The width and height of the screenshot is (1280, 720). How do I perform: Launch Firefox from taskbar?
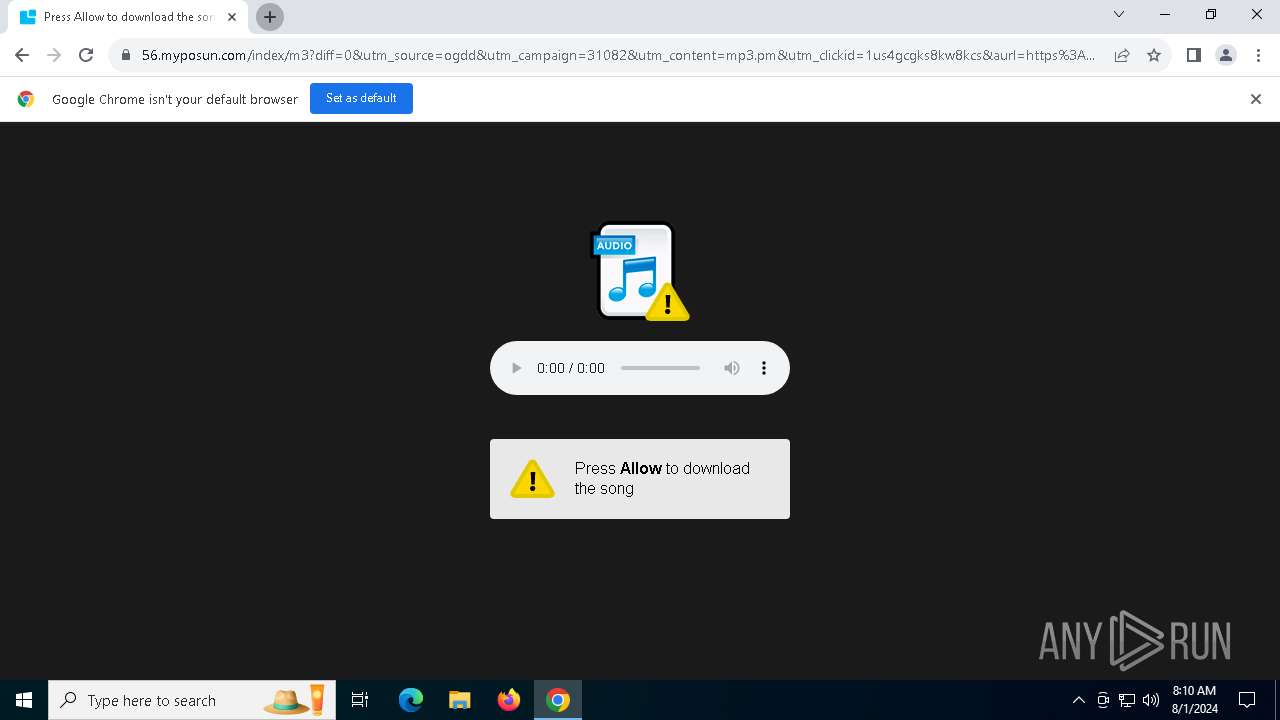[x=509, y=700]
